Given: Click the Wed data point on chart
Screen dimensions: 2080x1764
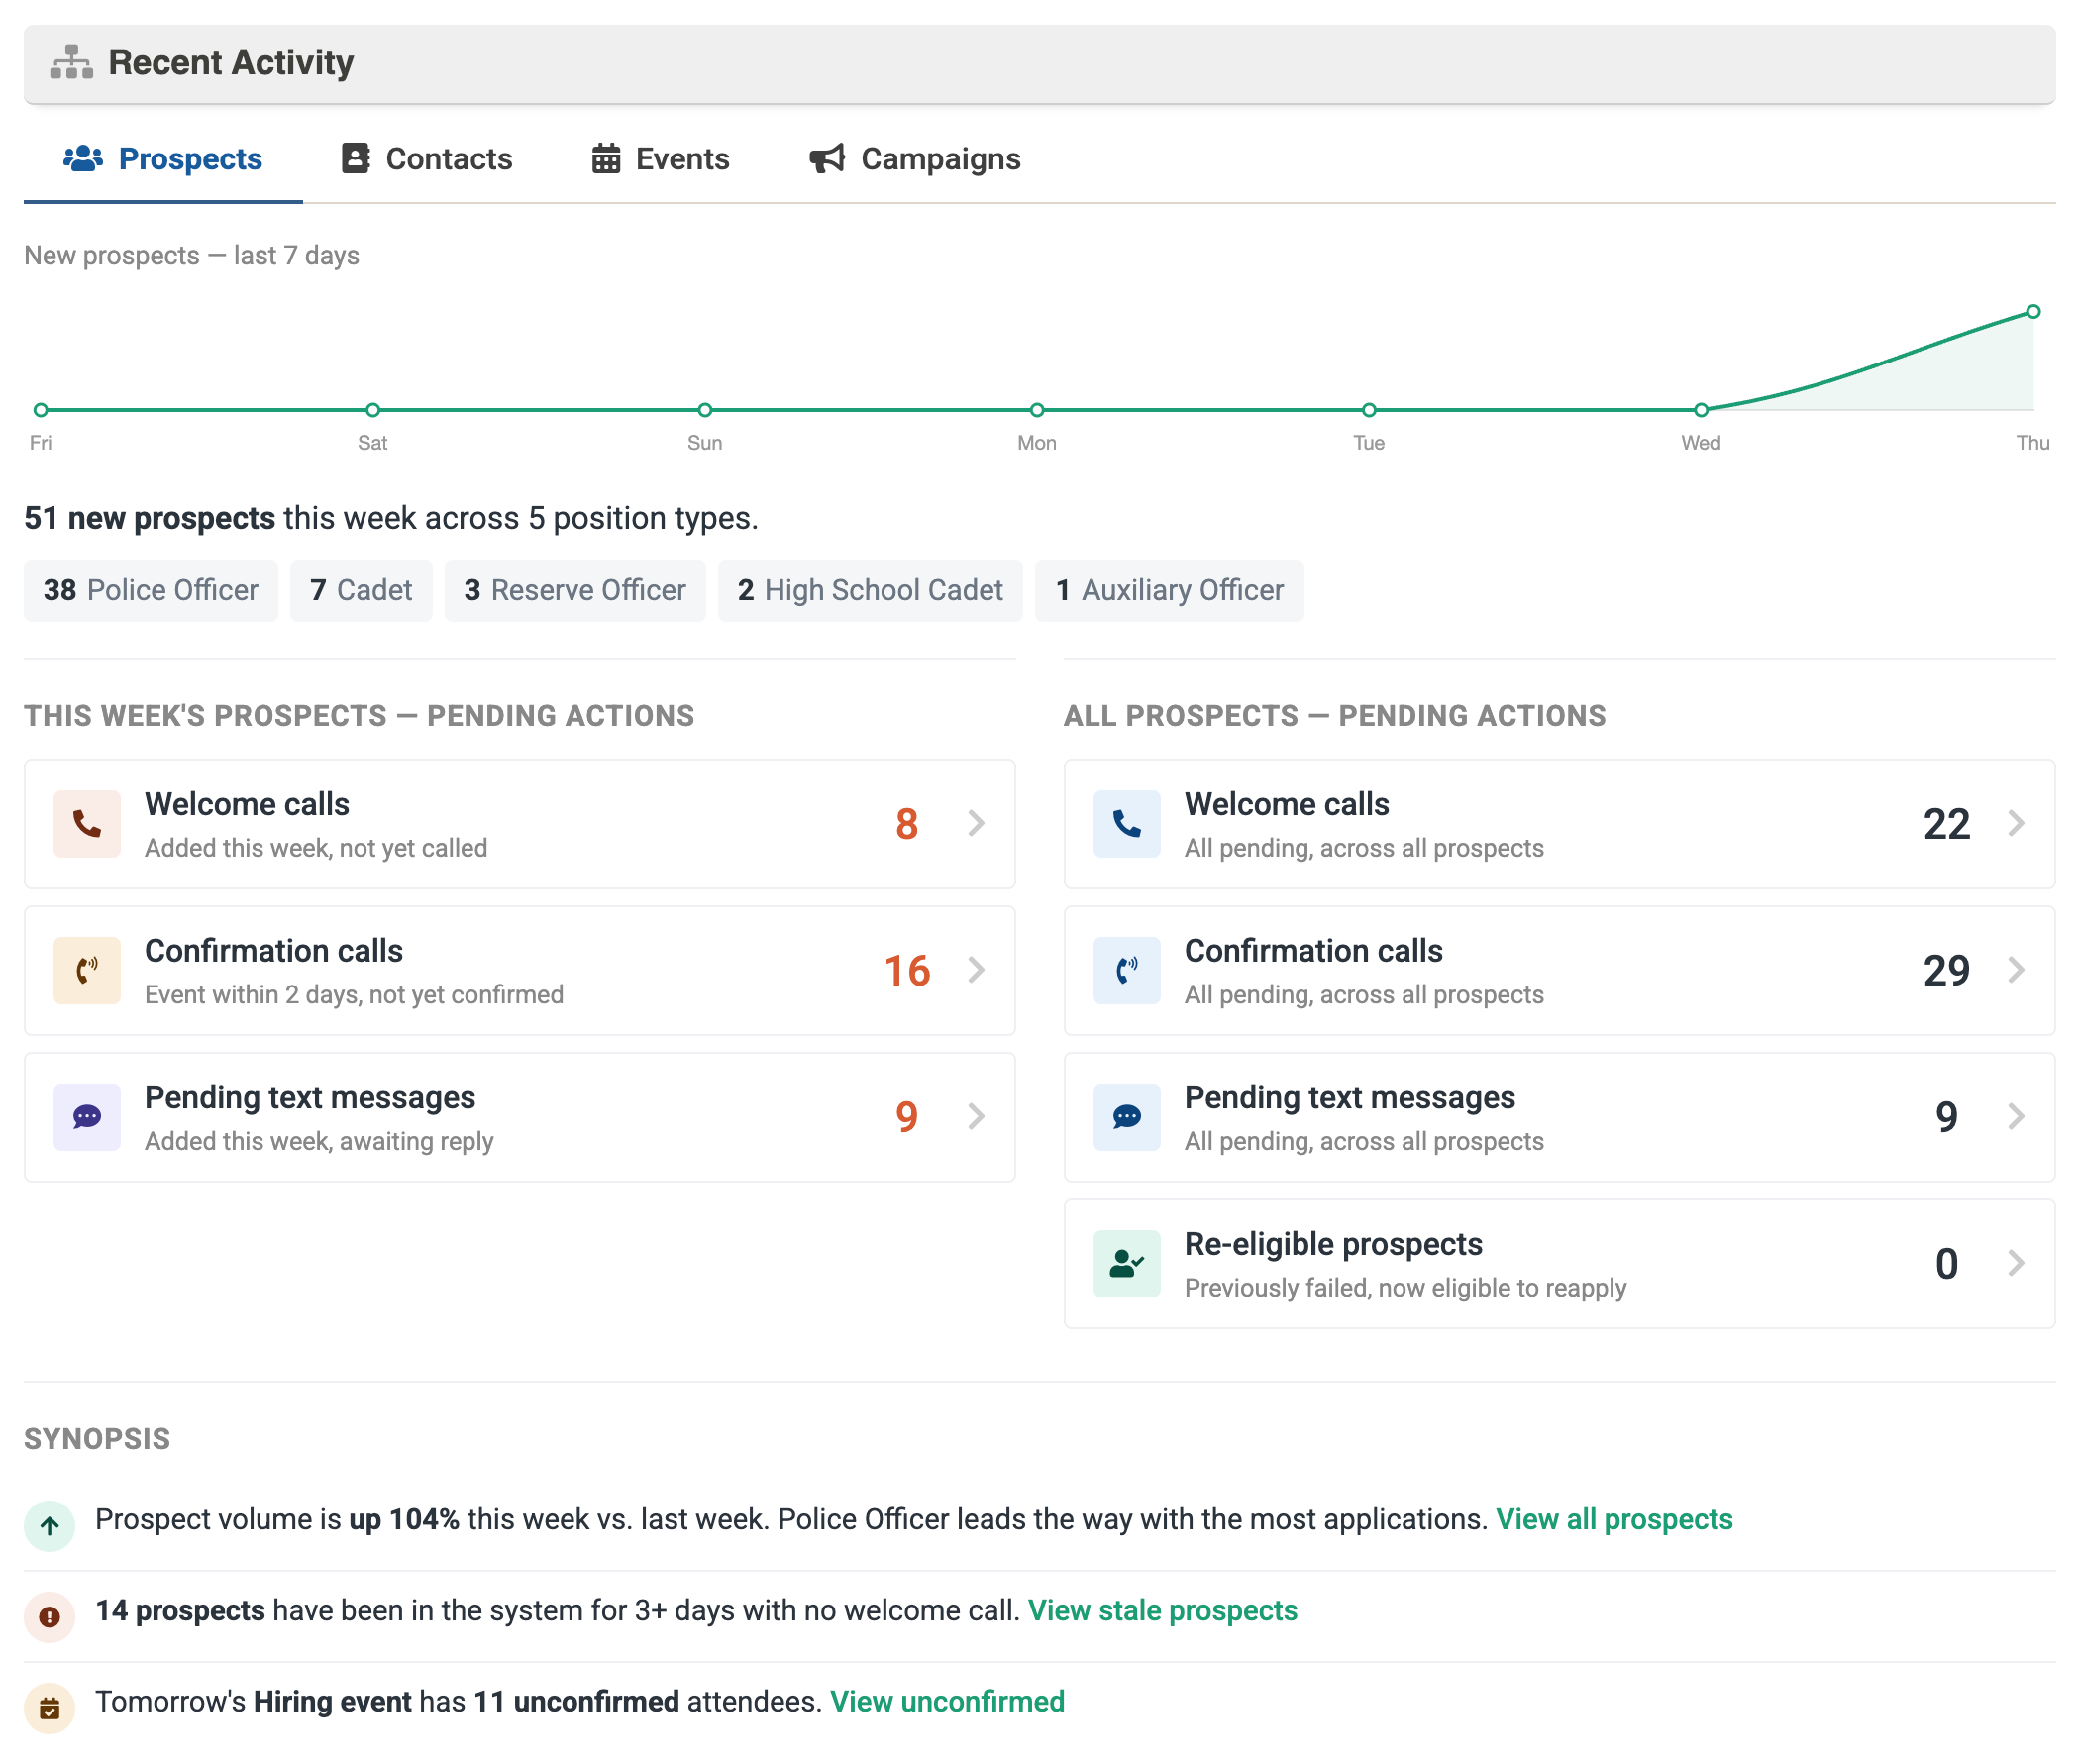Looking at the screenshot, I should coord(1701,410).
